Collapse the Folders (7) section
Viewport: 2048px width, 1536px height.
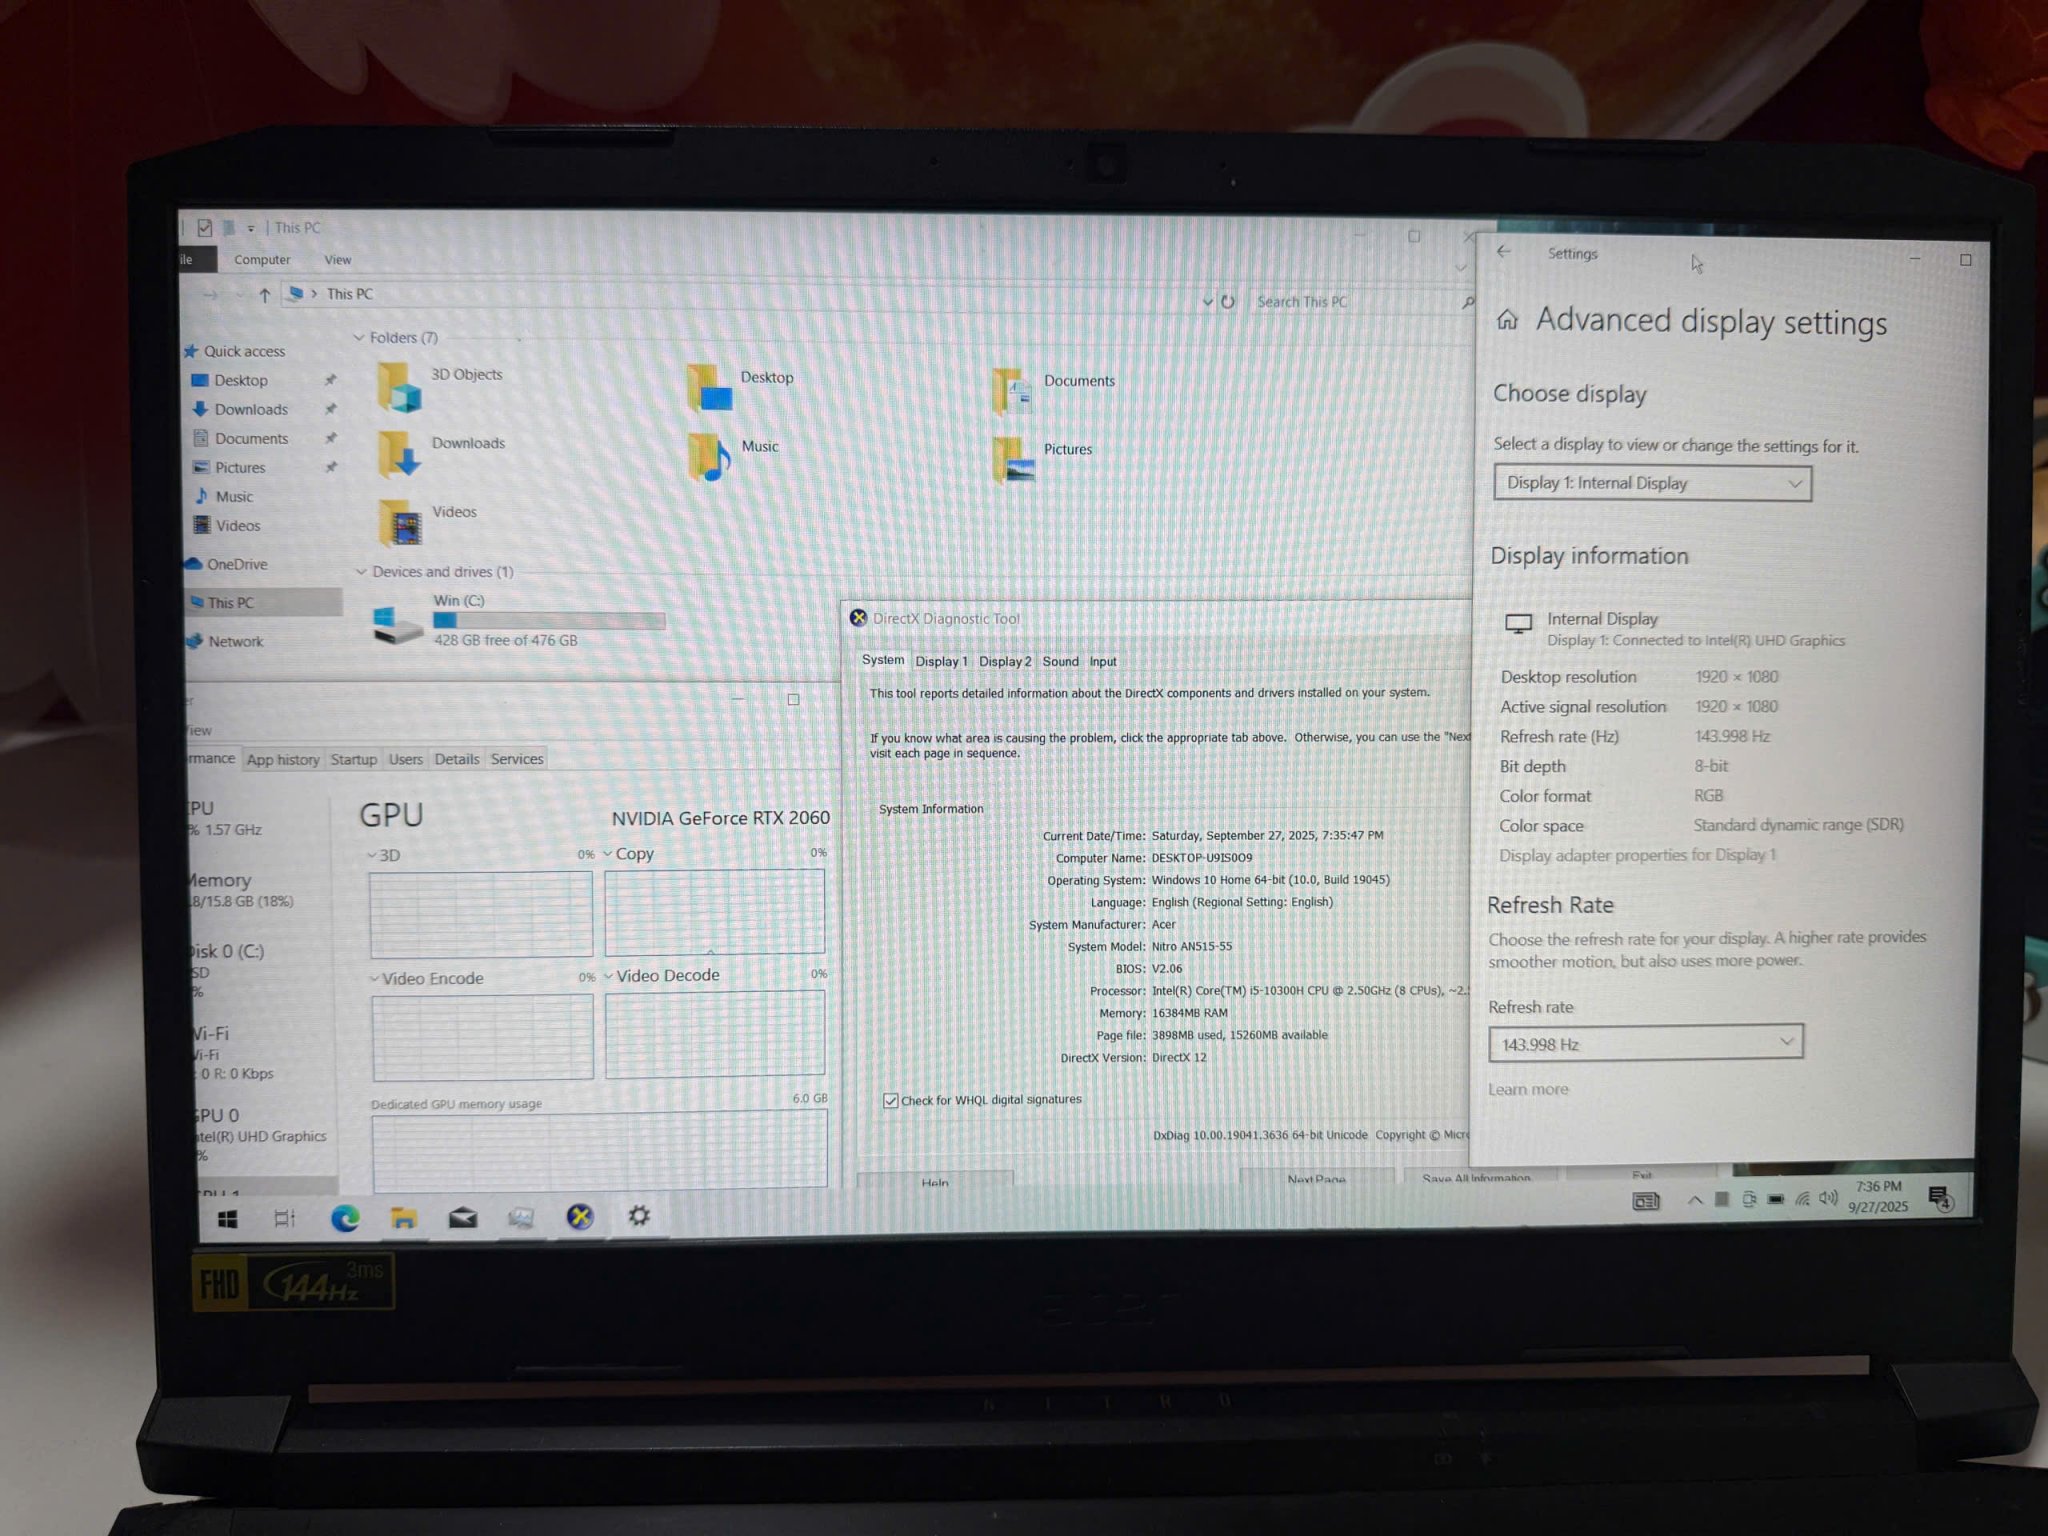pos(359,338)
